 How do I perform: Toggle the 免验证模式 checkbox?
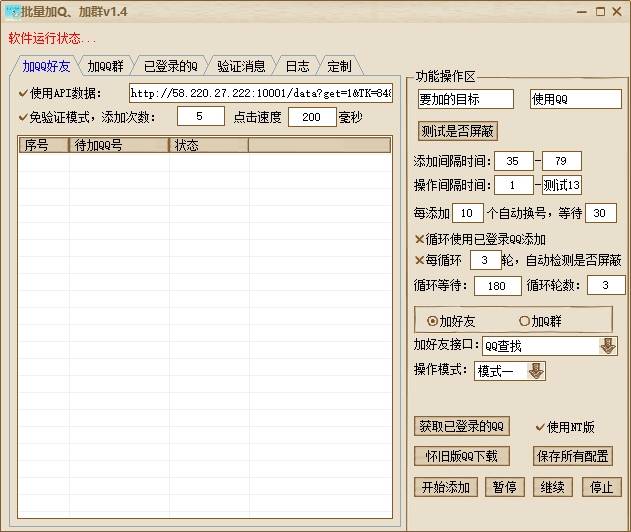[23, 117]
